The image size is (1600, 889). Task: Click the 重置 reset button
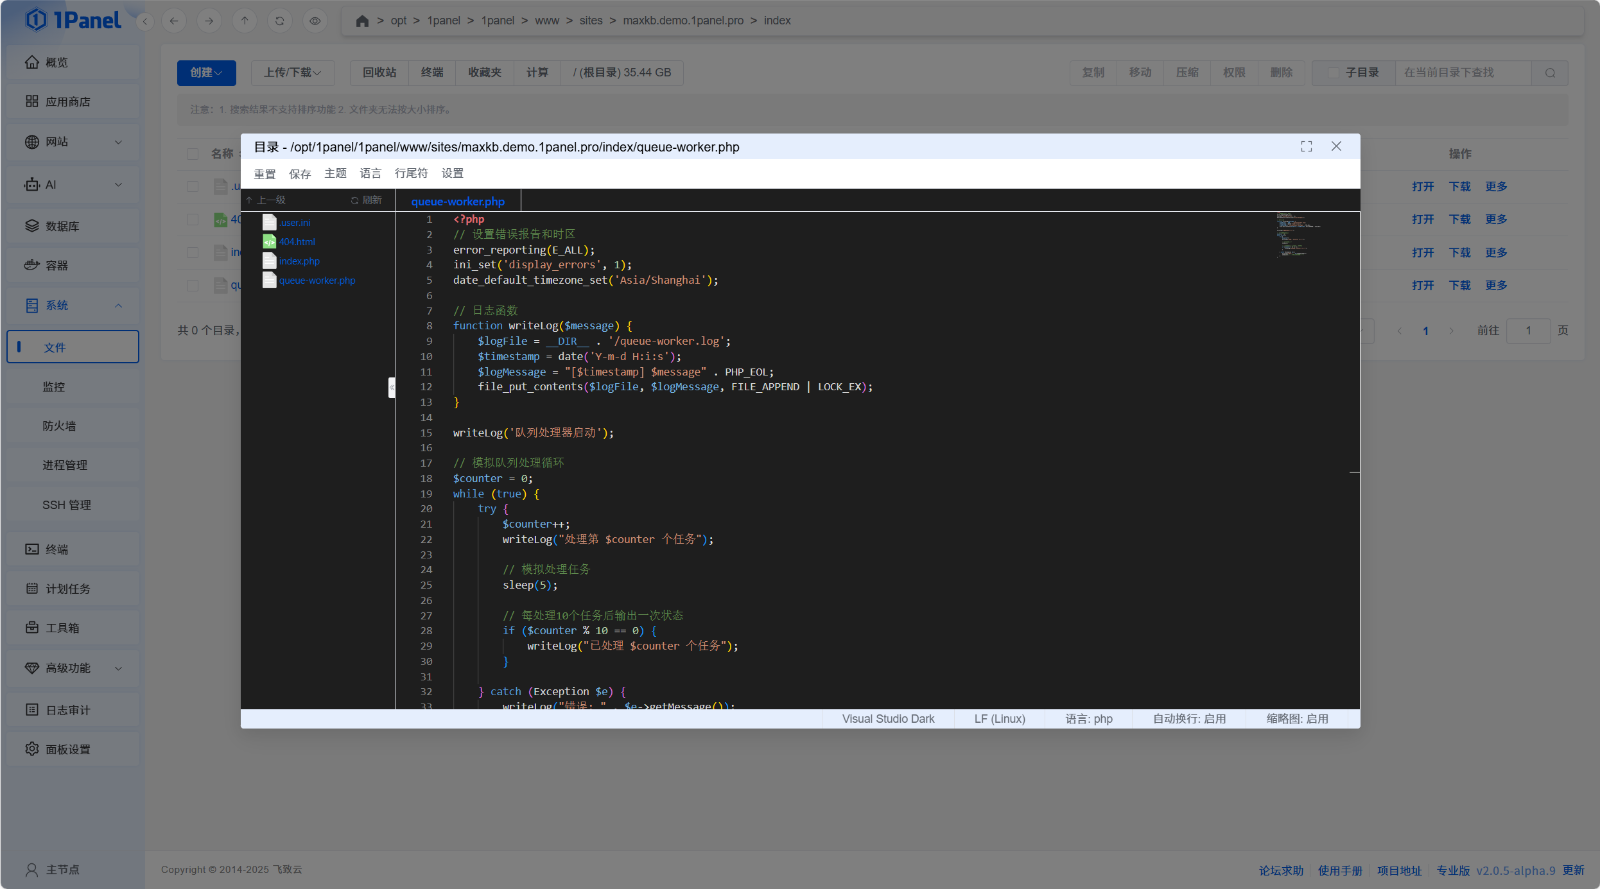265,174
